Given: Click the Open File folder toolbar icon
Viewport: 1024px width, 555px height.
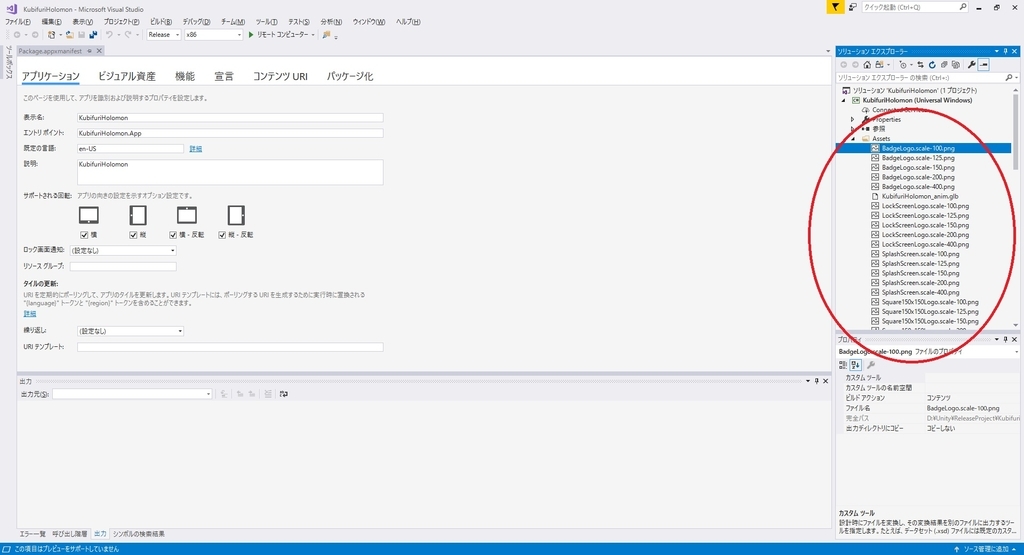Looking at the screenshot, I should tap(69, 35).
